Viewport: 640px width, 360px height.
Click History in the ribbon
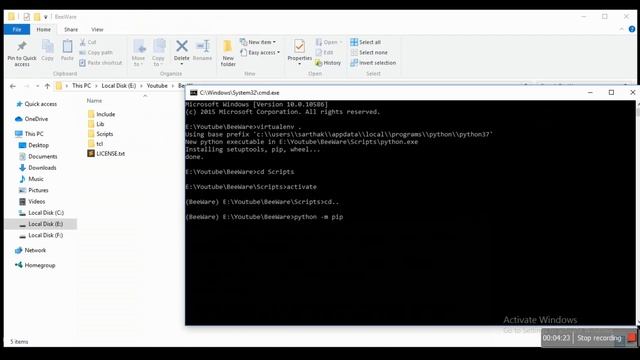click(x=328, y=63)
